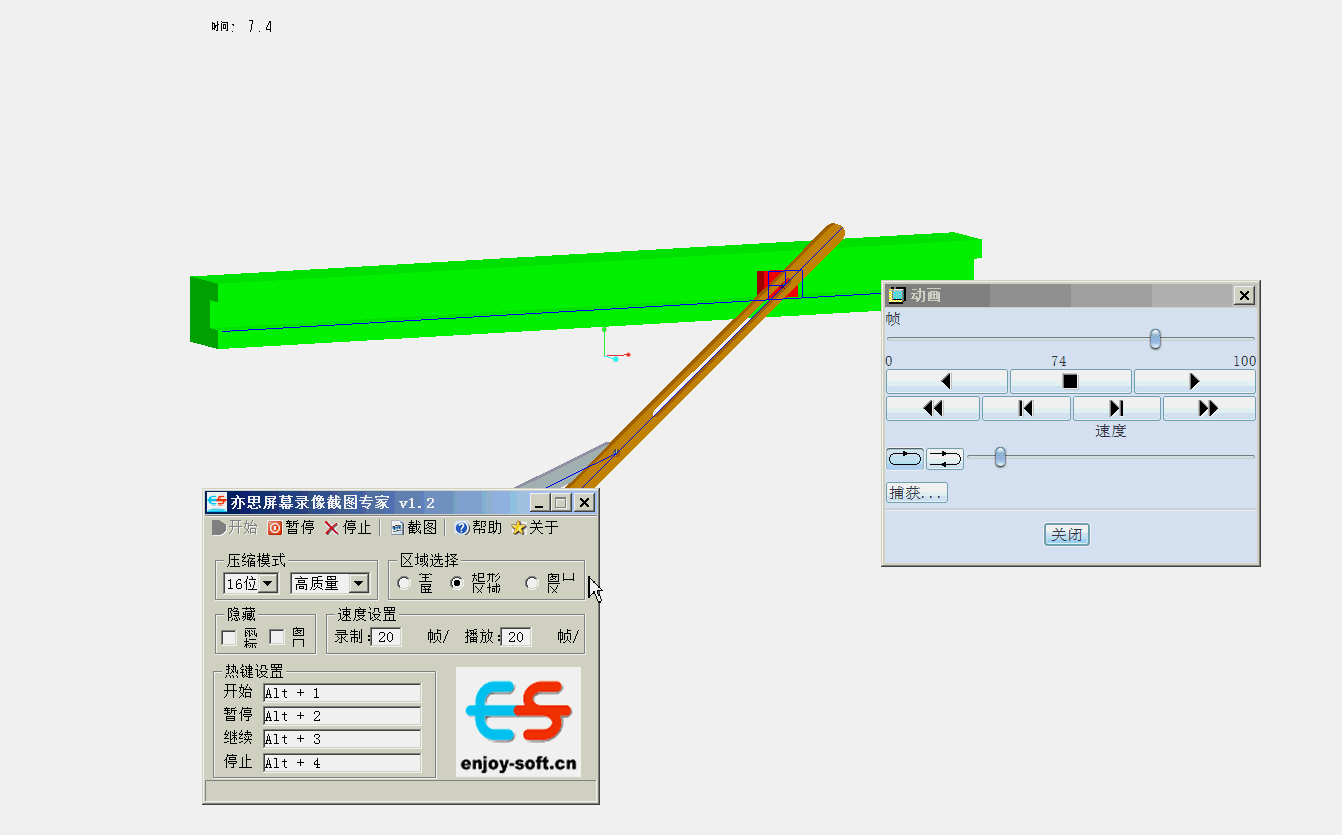This screenshot has width=1342, height=835.
Task: Open the 16位 color depth dropdown
Action: coord(268,583)
